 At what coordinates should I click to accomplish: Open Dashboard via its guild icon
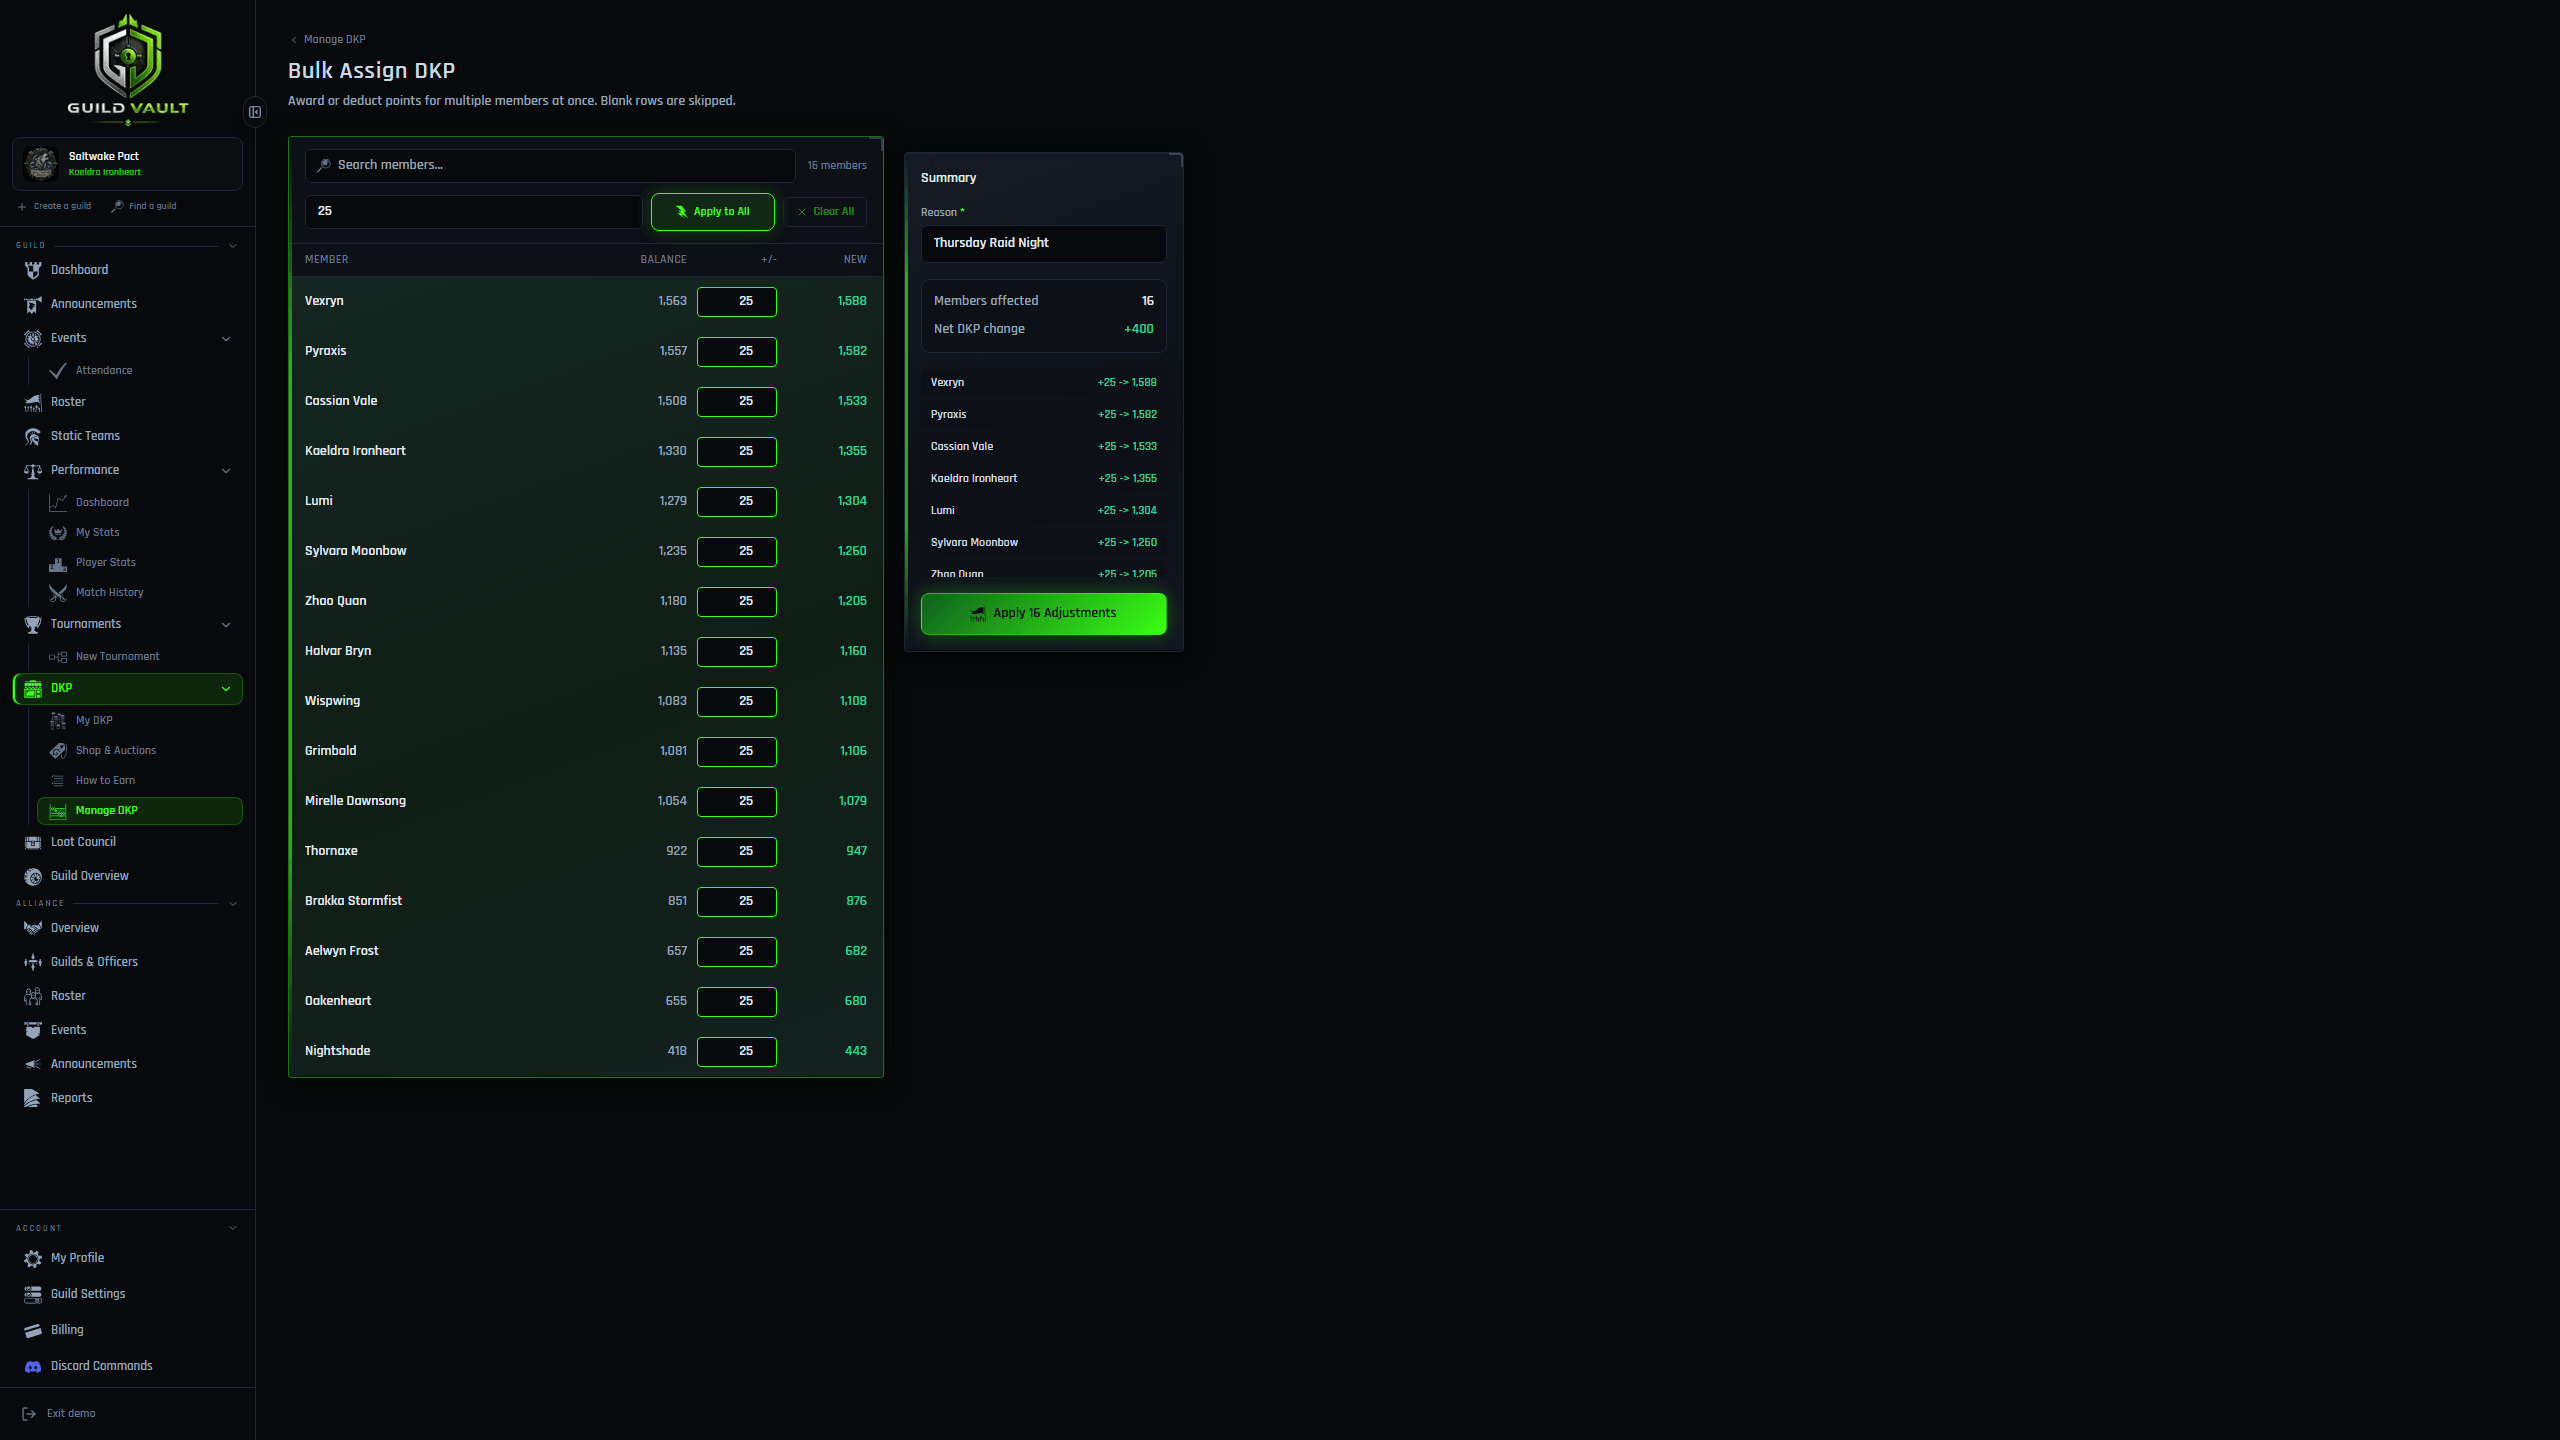point(33,270)
